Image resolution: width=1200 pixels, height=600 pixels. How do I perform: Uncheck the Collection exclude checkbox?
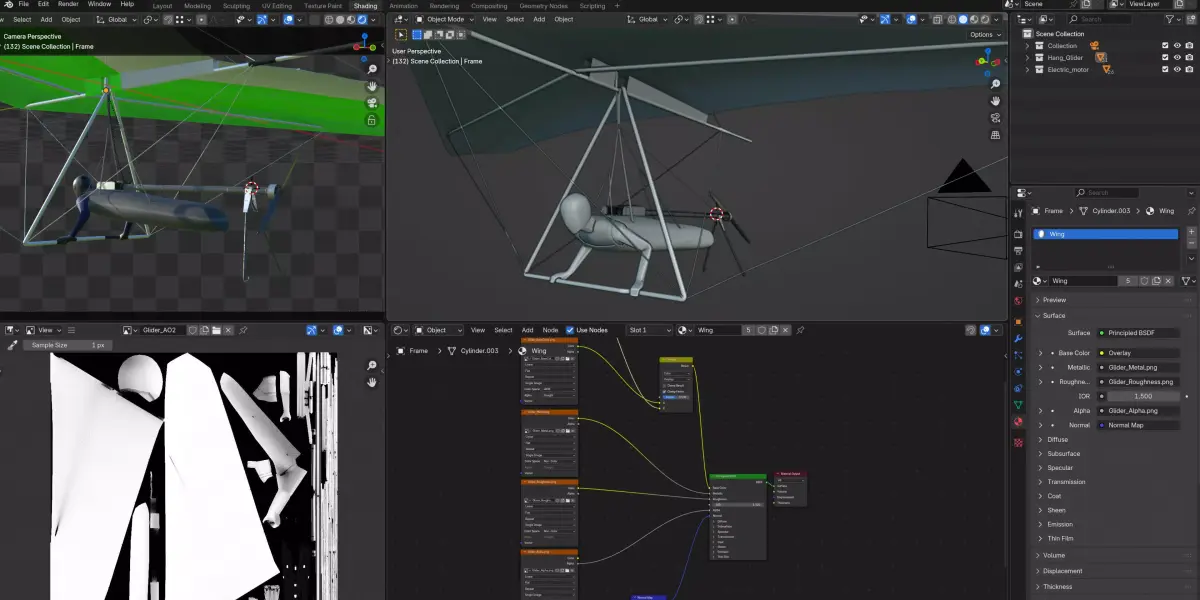point(1165,46)
